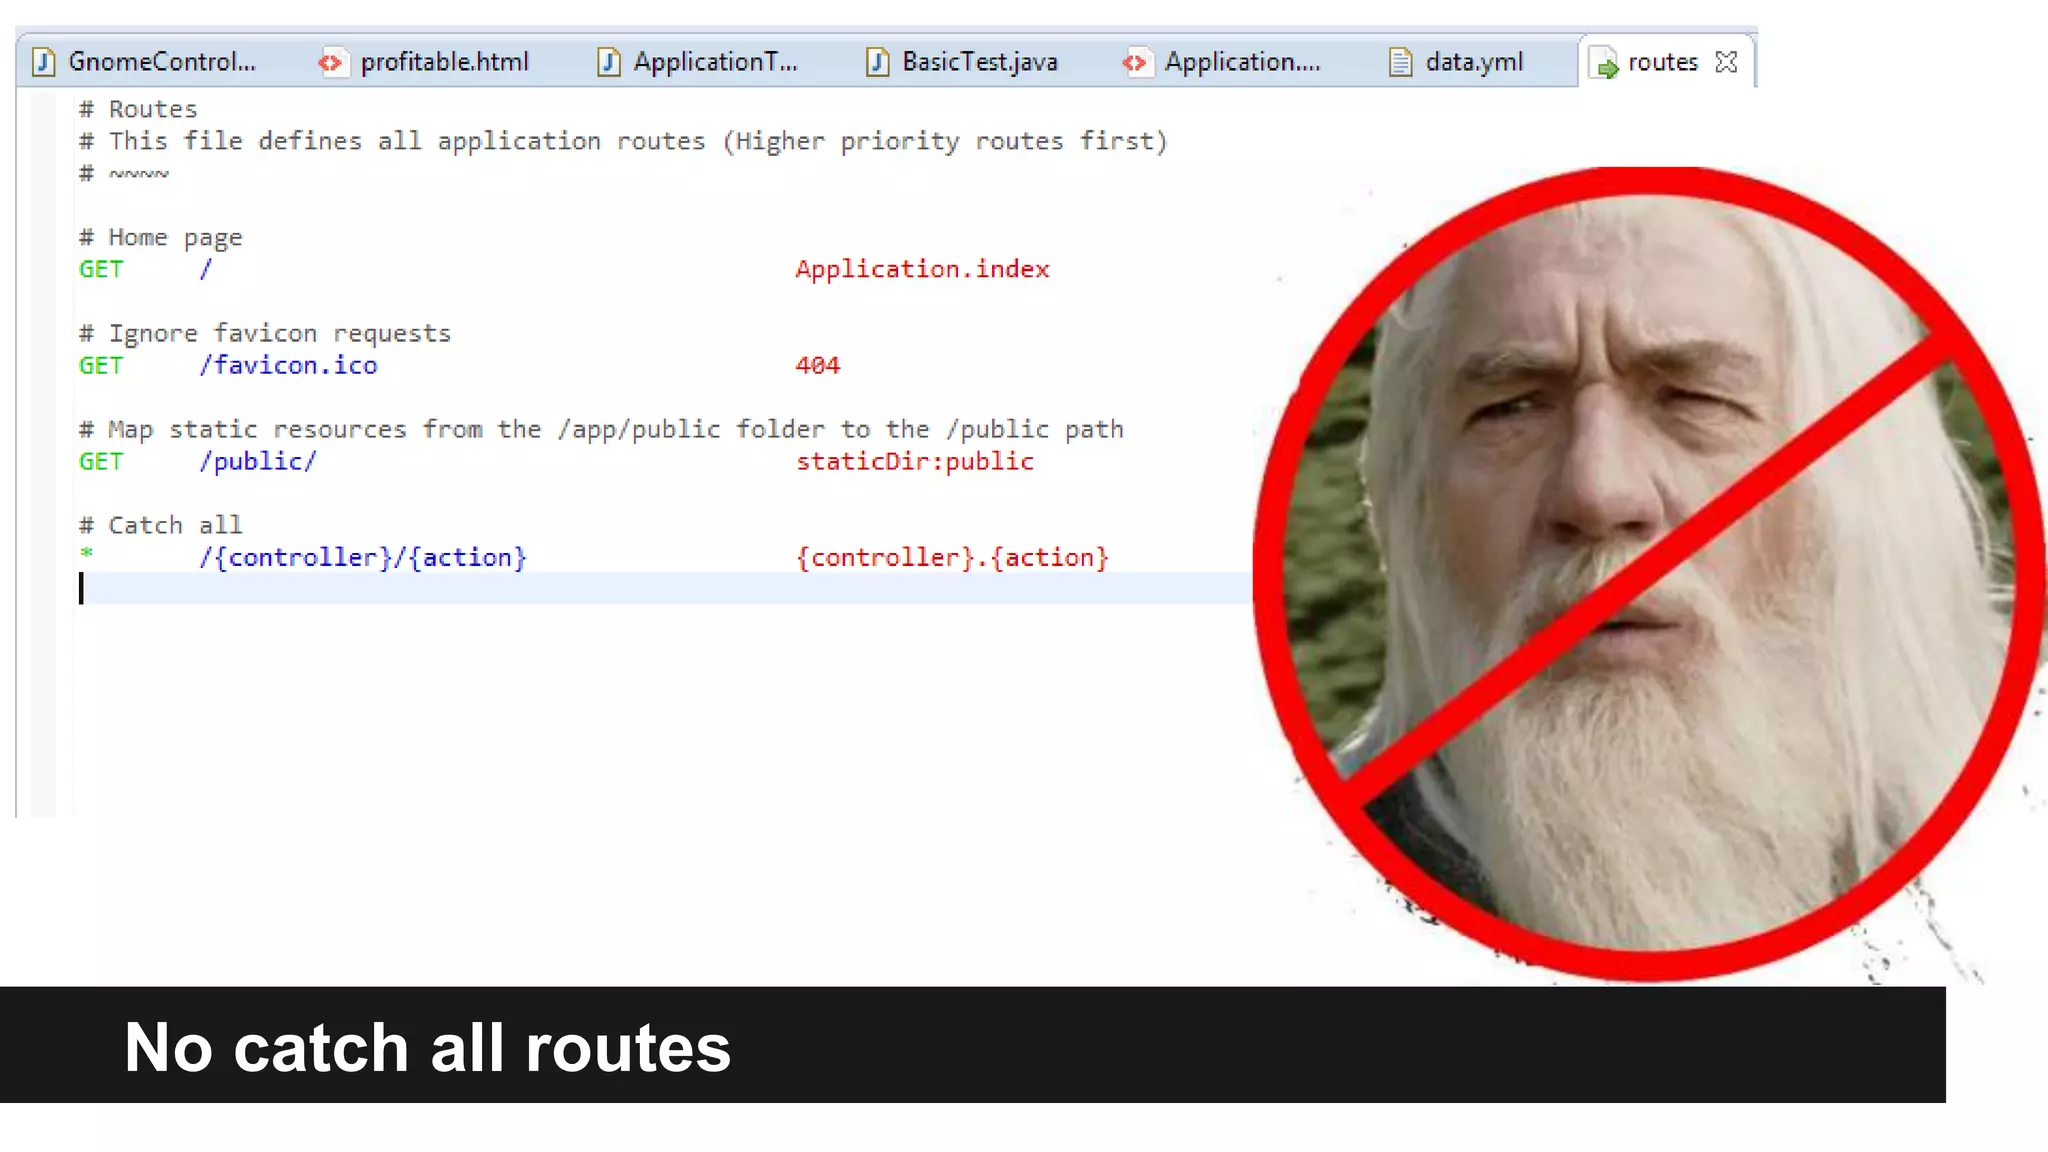Switch to the BasicTest.java tab

[x=979, y=62]
